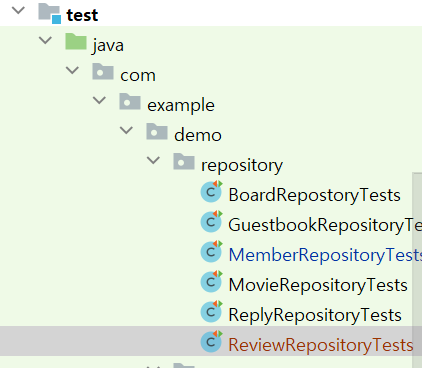Click the ReplyRepositoryTests class icon
Image resolution: width=422 pixels, height=368 pixels.
(212, 312)
